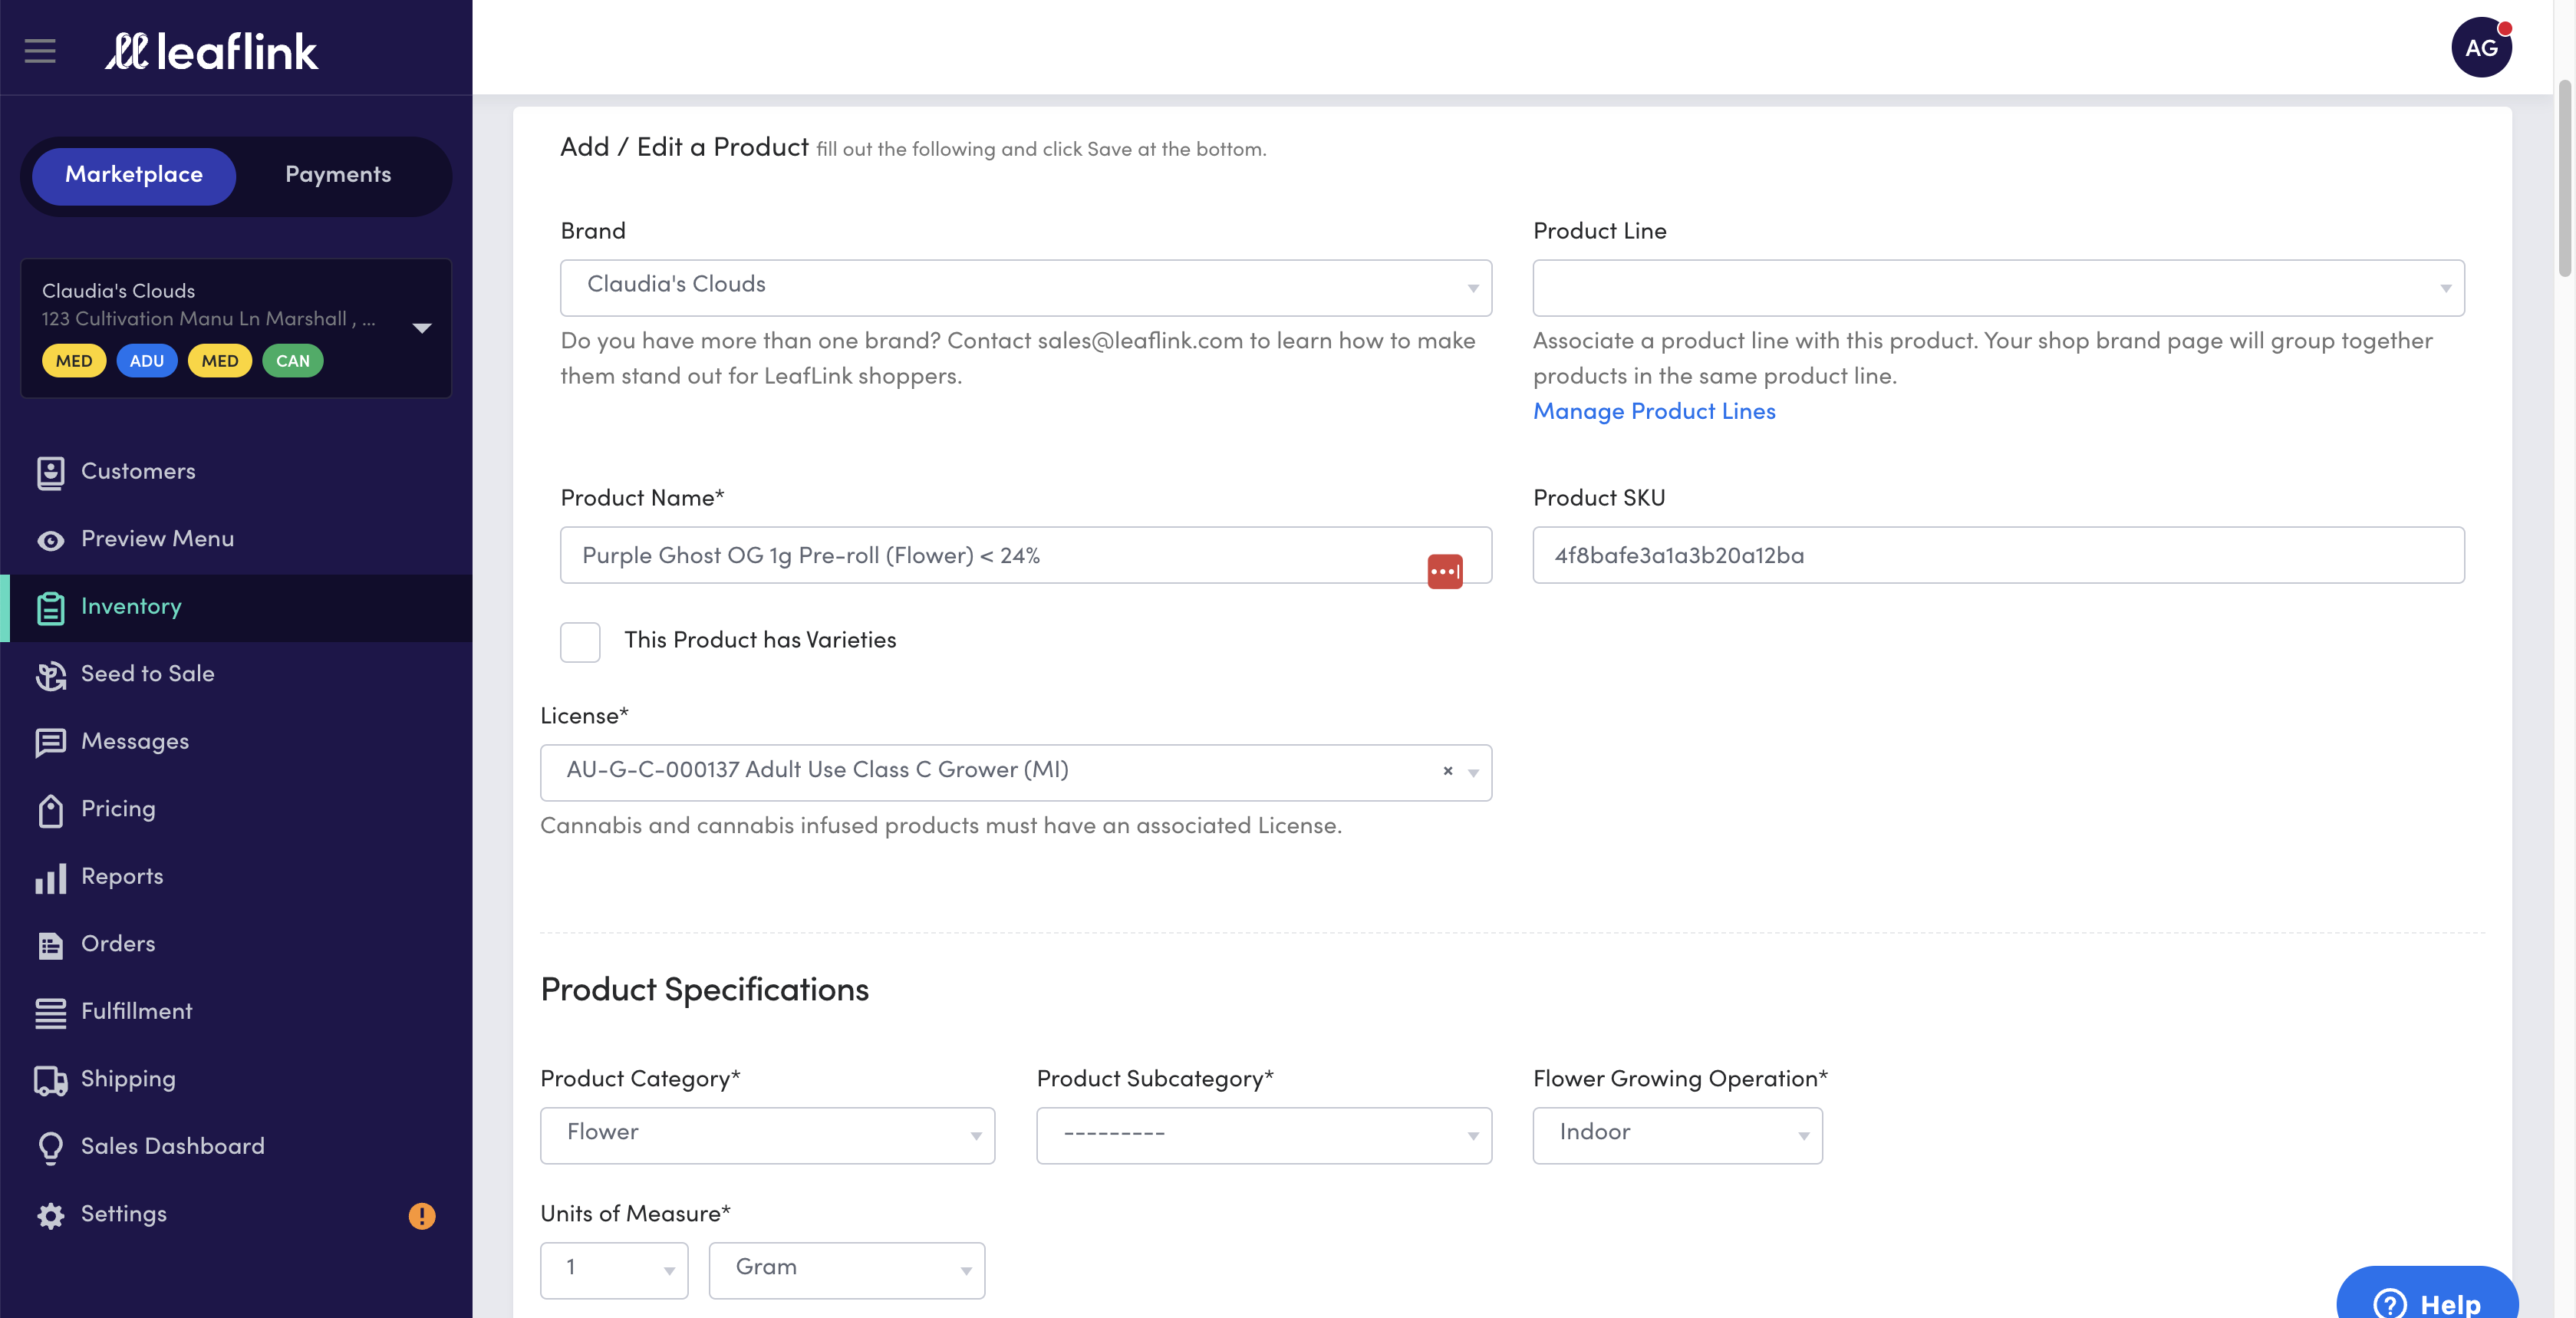Open Shipping in the sidebar
2576x1318 pixels.
(236, 1080)
